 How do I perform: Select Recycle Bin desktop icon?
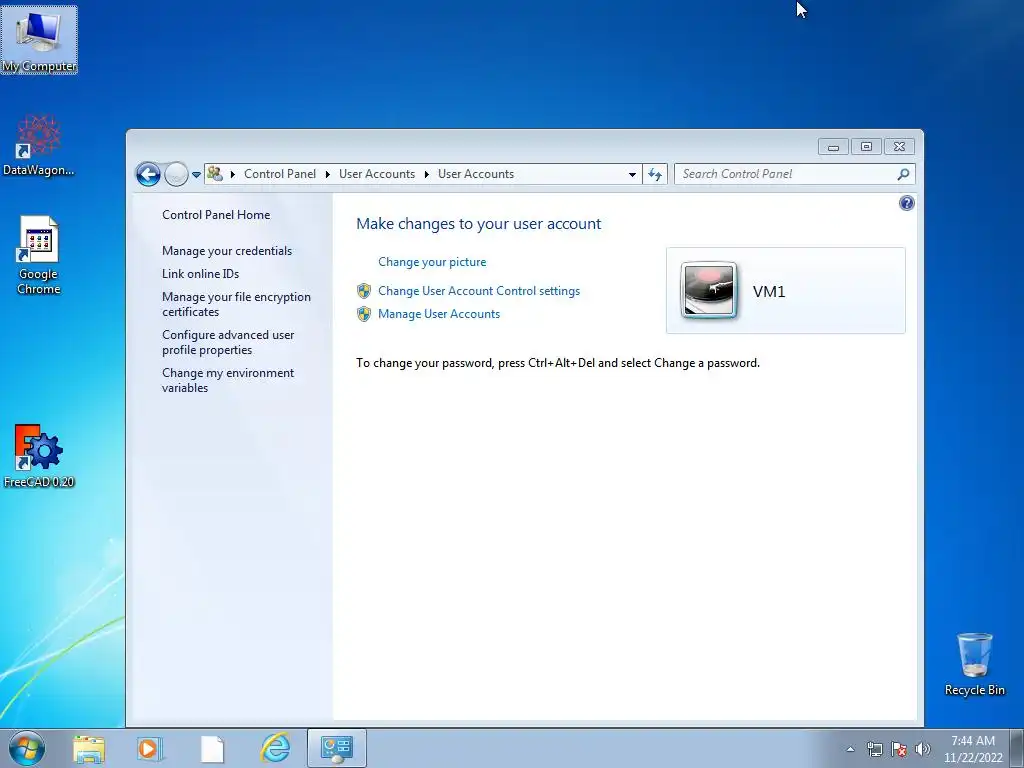pos(974,664)
